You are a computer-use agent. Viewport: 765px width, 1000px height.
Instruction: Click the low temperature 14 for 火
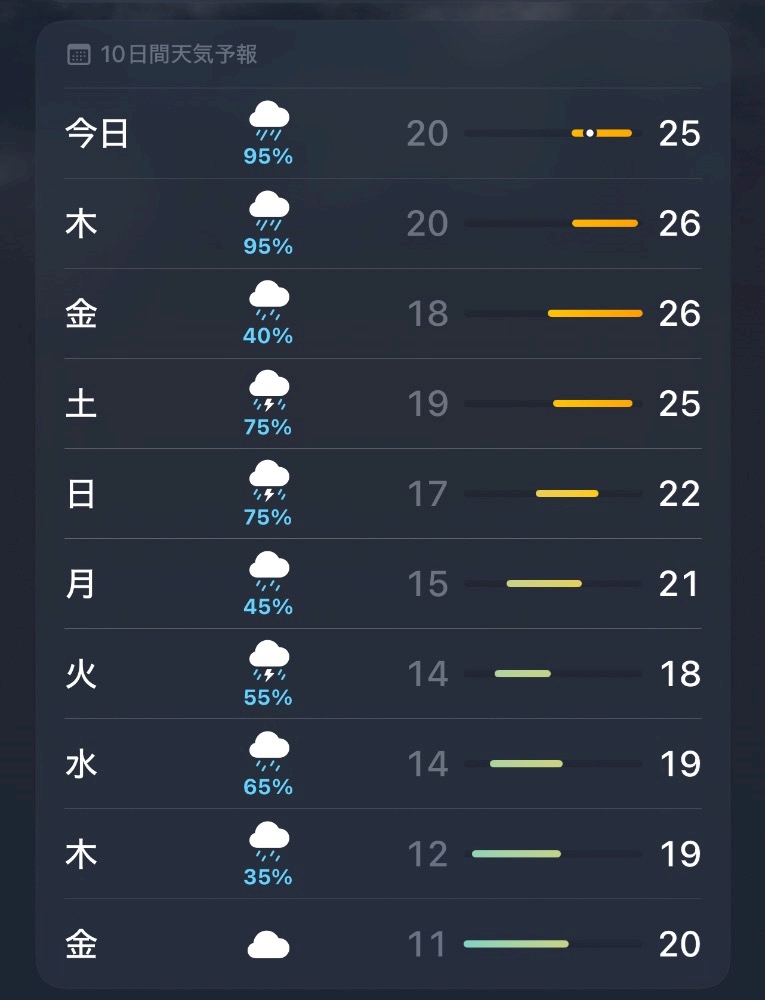click(x=427, y=674)
